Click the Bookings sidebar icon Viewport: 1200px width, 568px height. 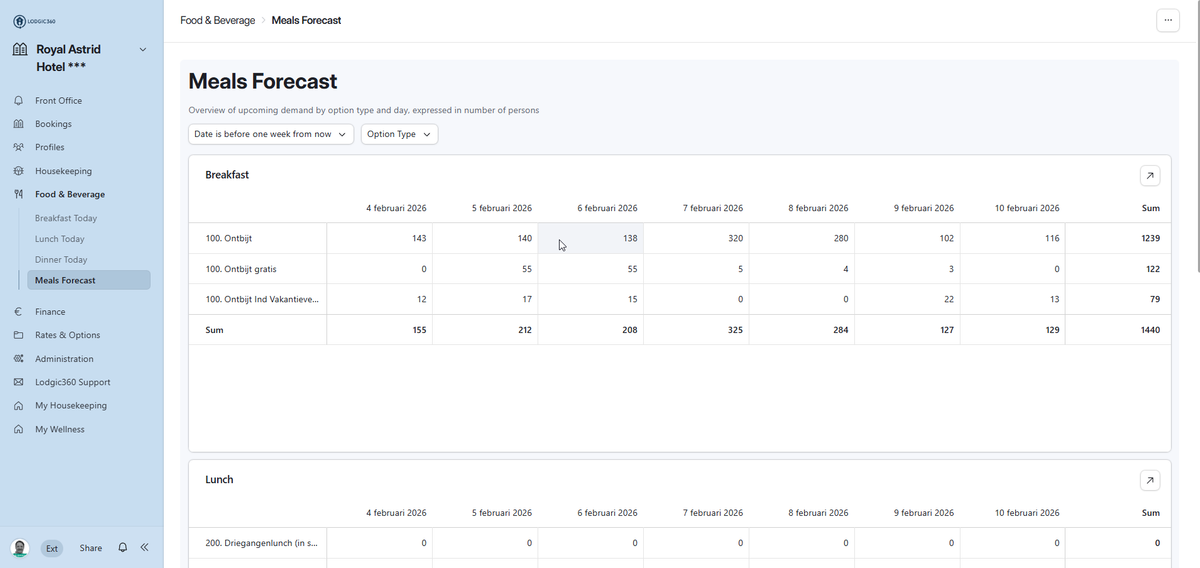tap(18, 124)
